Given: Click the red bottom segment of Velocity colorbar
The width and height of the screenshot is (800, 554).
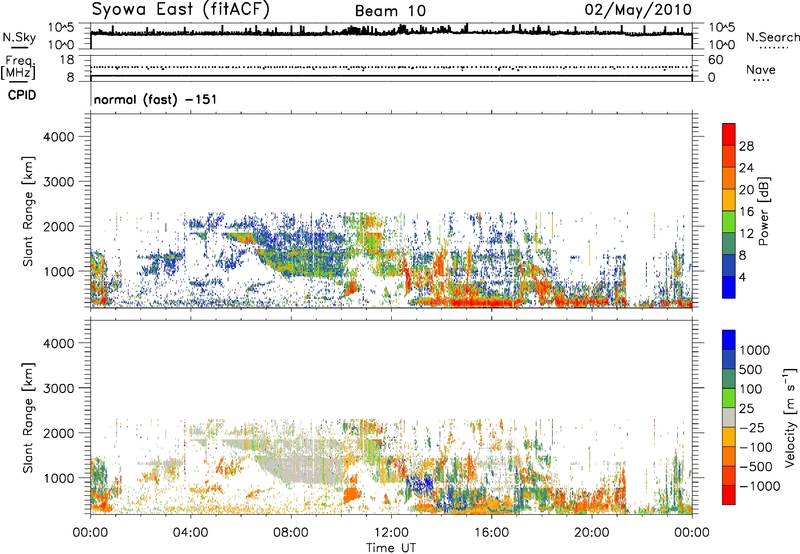Looking at the screenshot, I should point(729,495).
